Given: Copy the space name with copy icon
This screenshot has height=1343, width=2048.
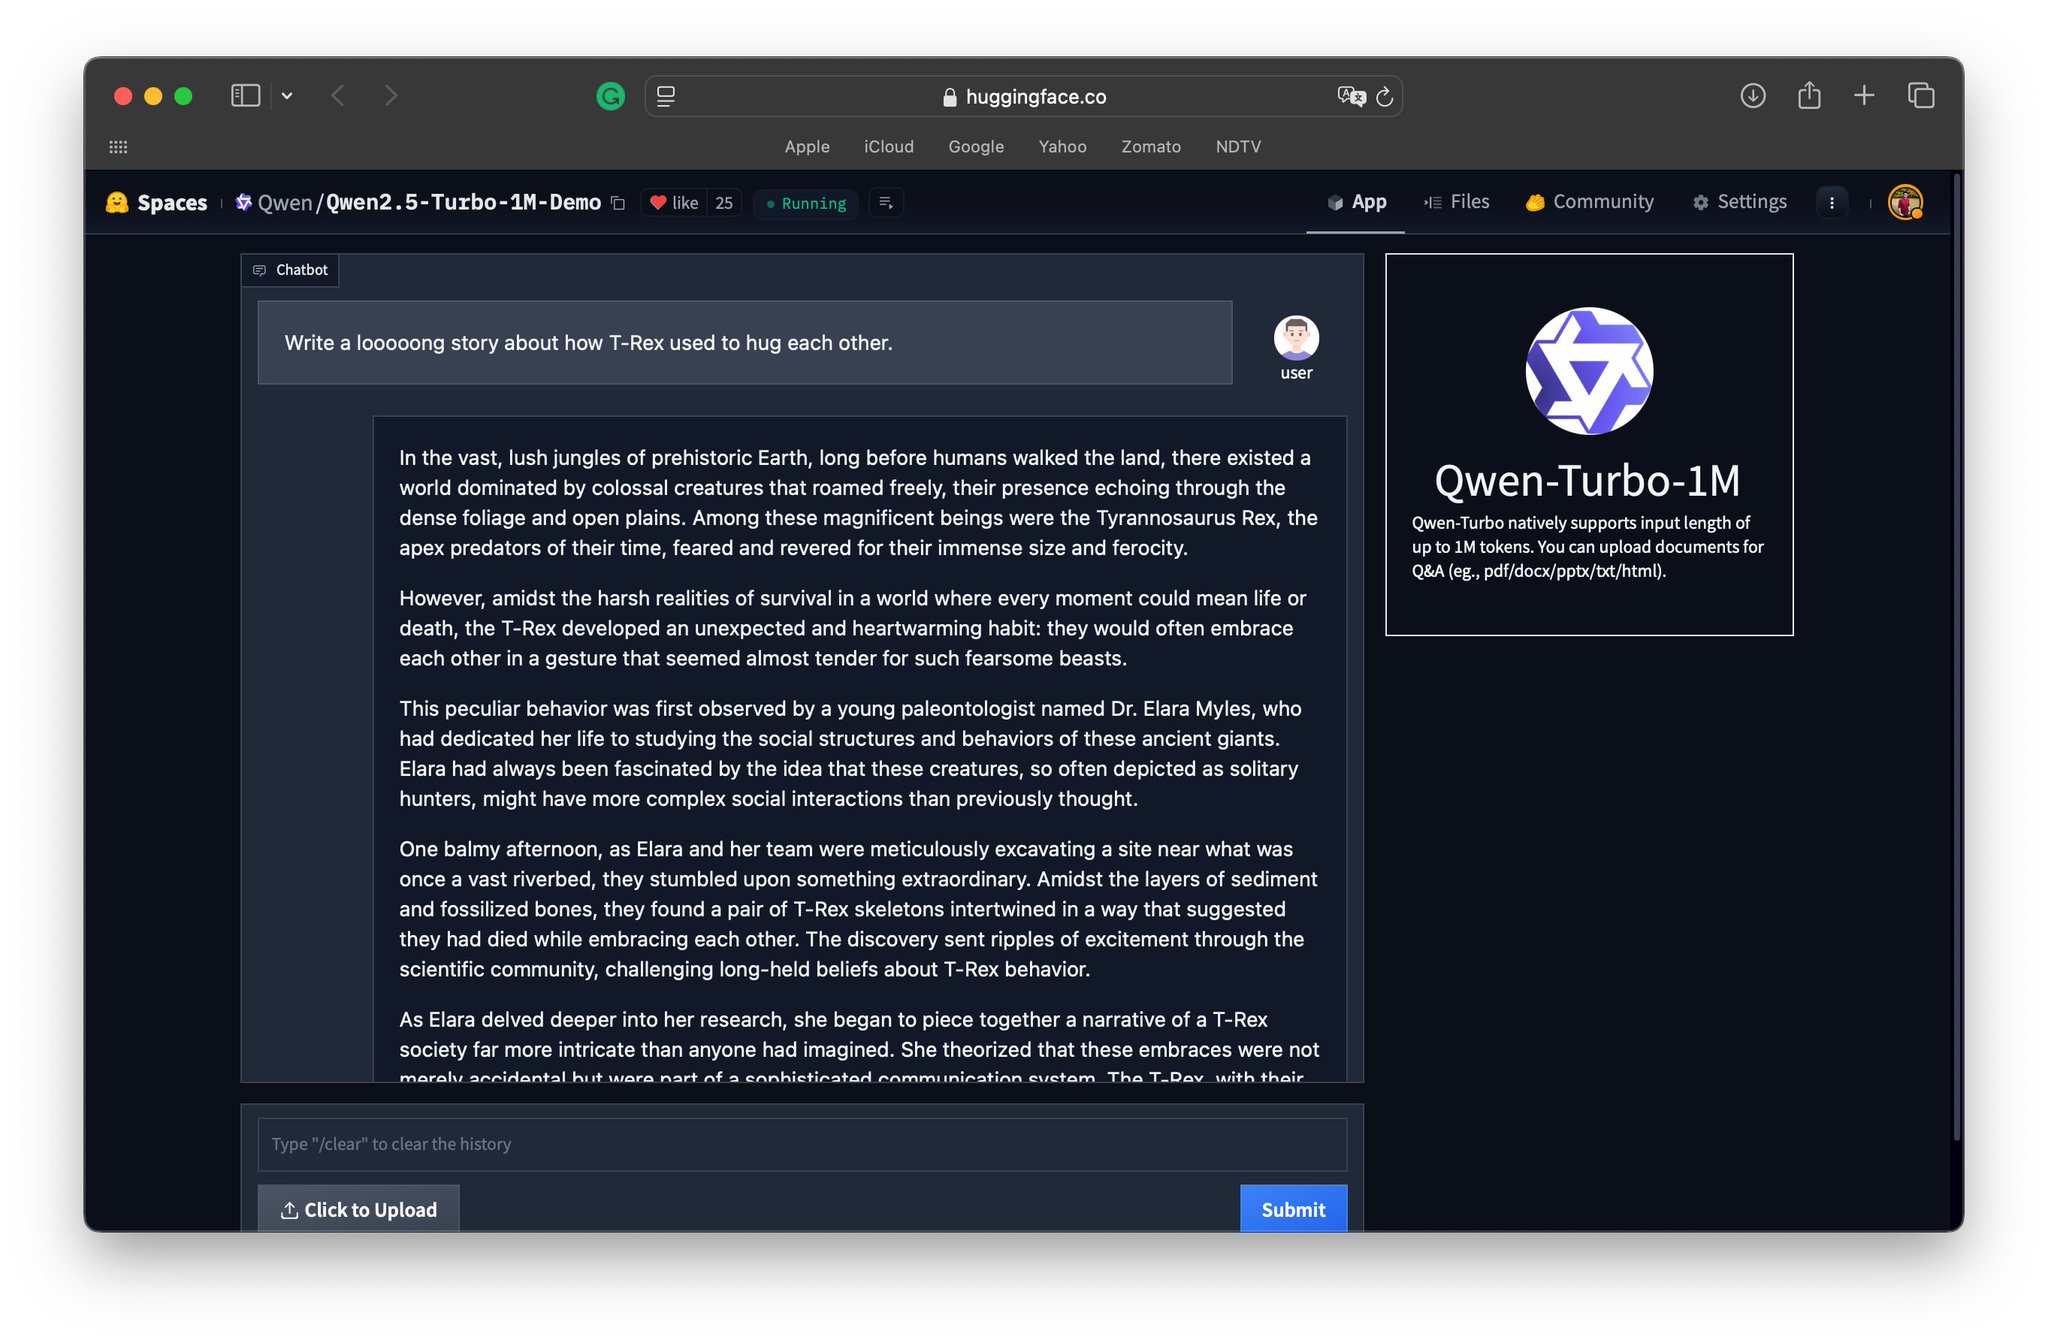Looking at the screenshot, I should click(x=618, y=204).
